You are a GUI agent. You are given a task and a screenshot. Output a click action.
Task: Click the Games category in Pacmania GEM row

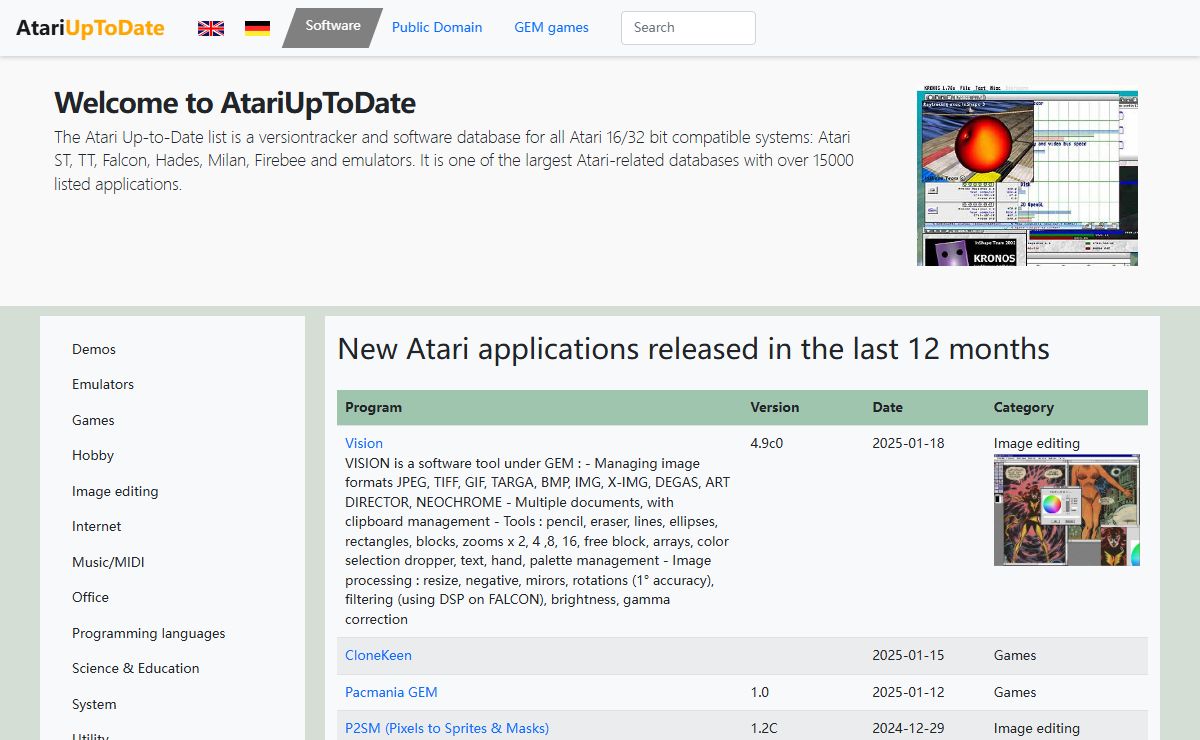[x=1015, y=692]
